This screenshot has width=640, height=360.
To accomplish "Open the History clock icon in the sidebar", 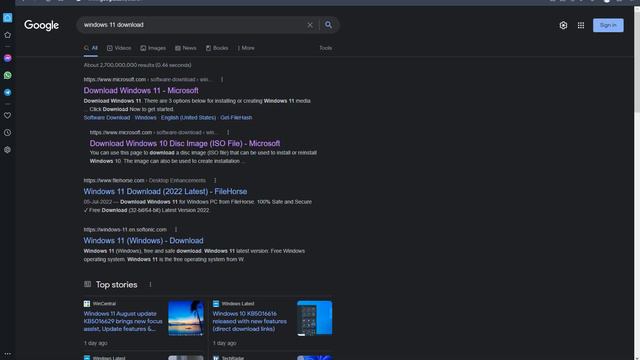I will pos(7,133).
